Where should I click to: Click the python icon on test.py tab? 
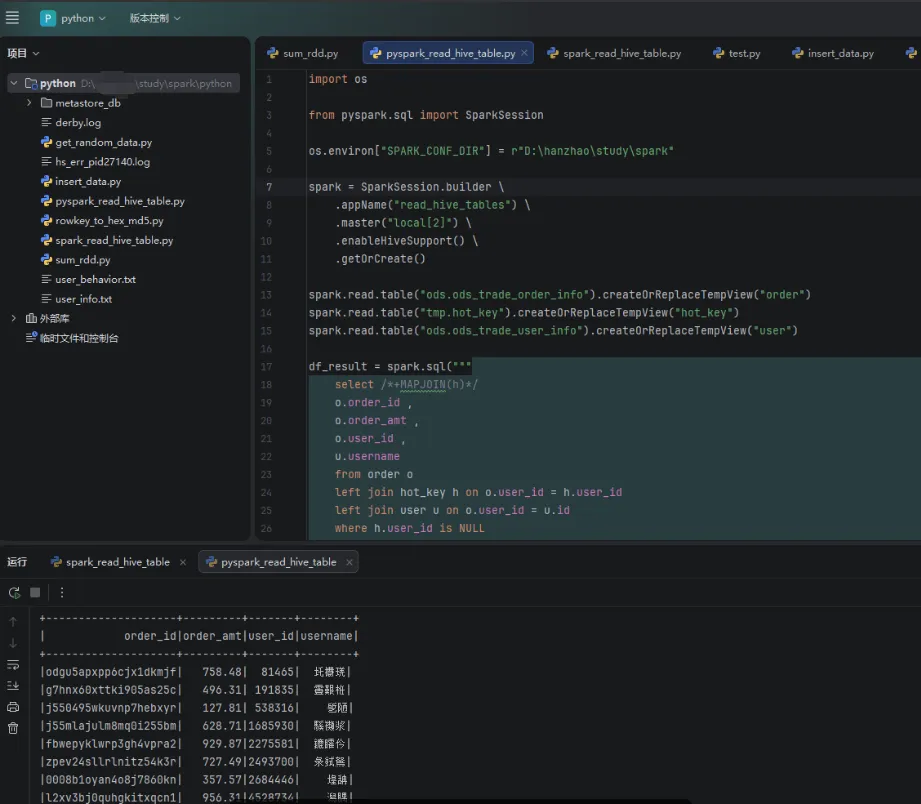[718, 53]
